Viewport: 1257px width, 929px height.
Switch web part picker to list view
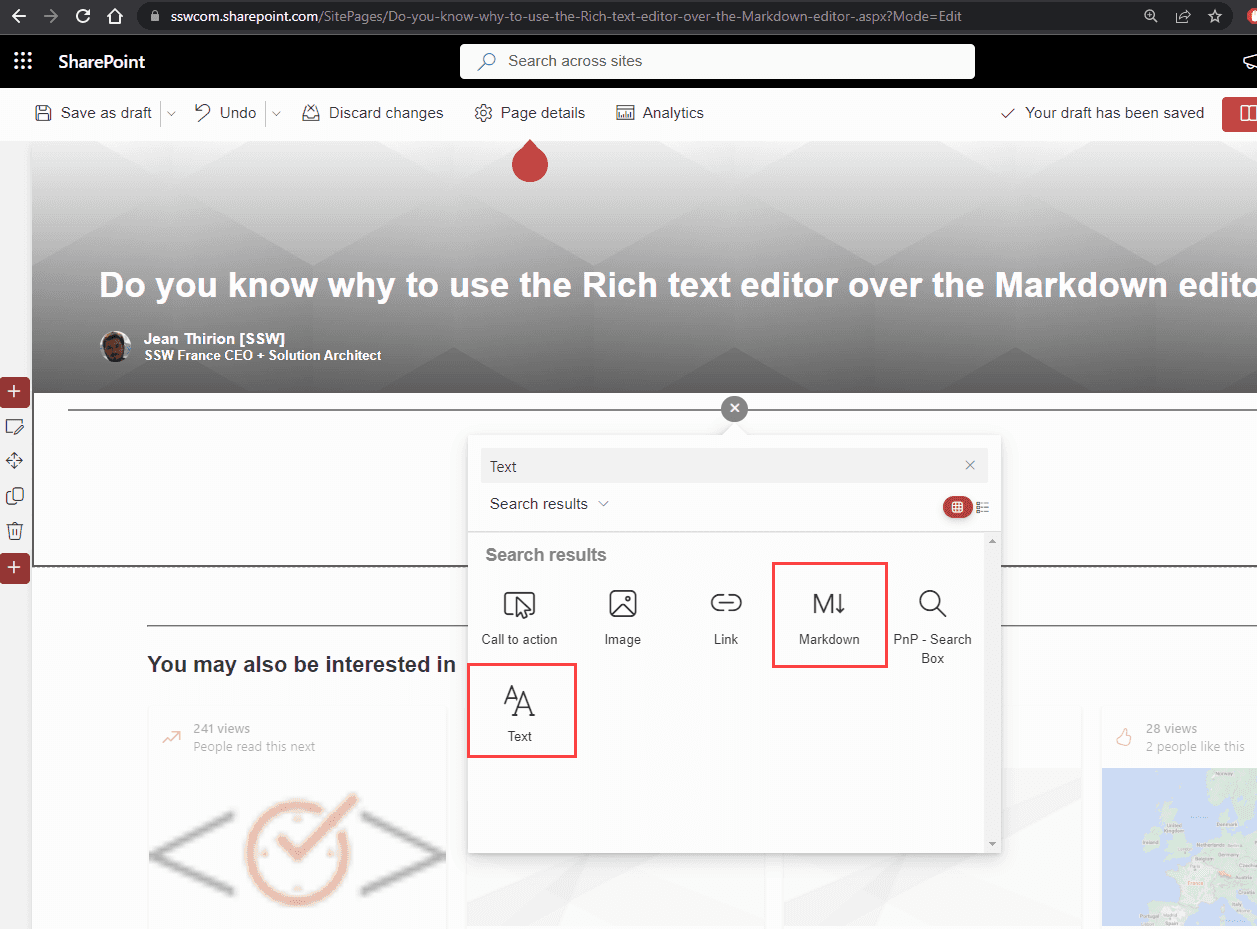[x=983, y=507]
